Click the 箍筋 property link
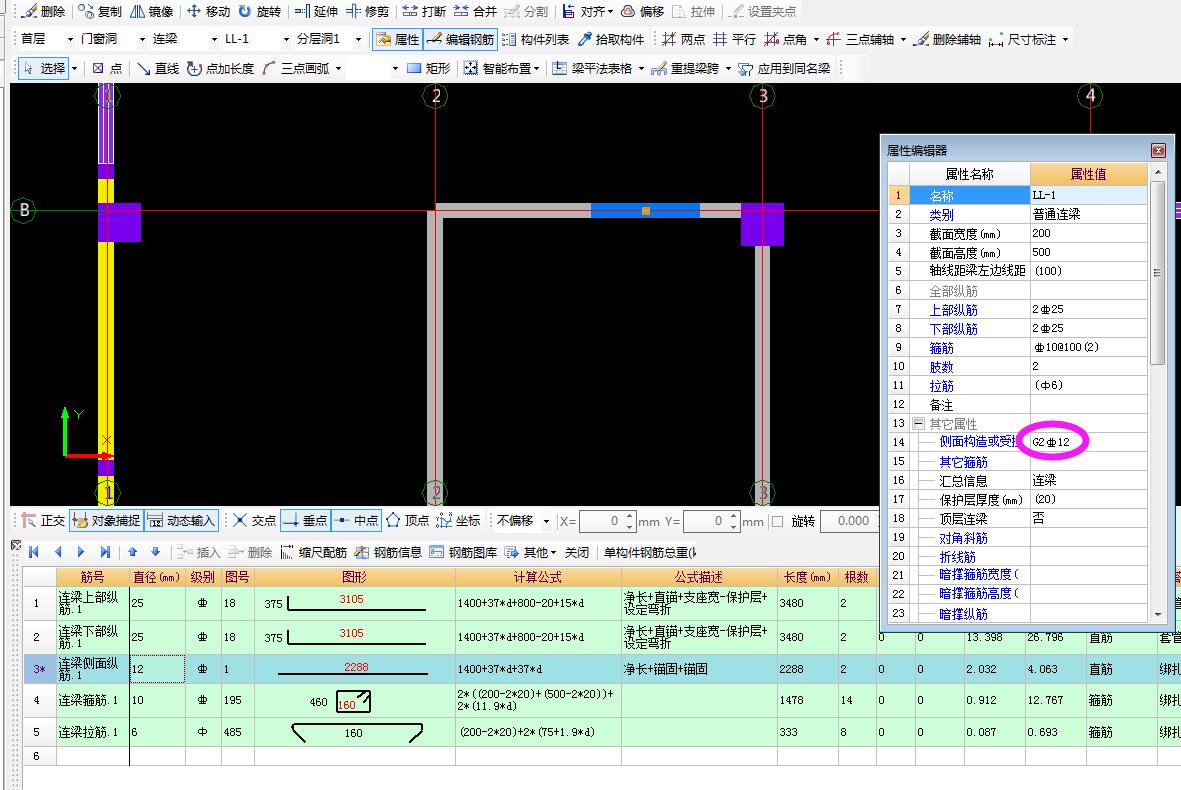Screen dimensions: 1181x790 click(941, 348)
